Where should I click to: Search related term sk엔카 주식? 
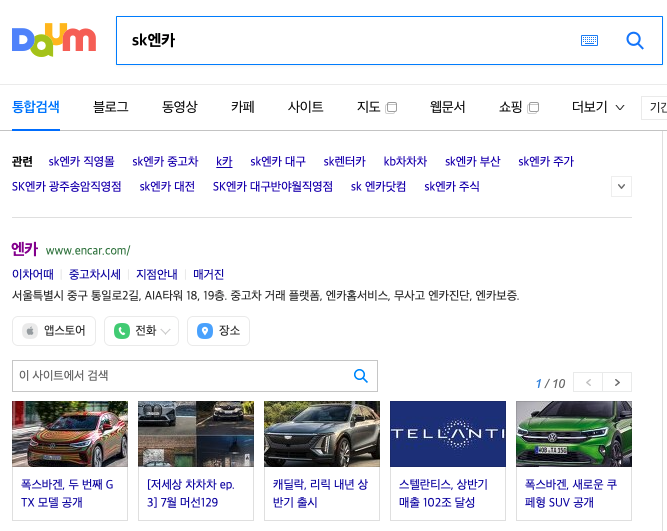pos(452,186)
